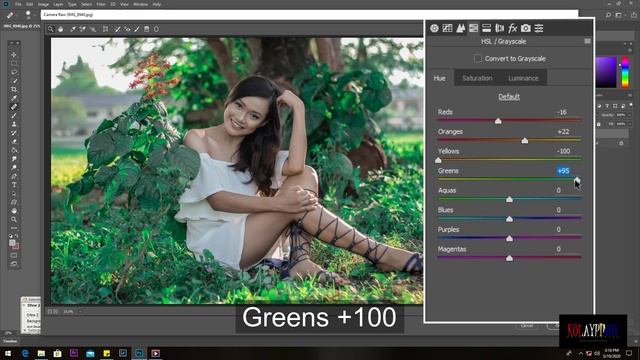The width and height of the screenshot is (640, 360).
Task: Click the Magentas hue slider handle
Action: tap(509, 258)
